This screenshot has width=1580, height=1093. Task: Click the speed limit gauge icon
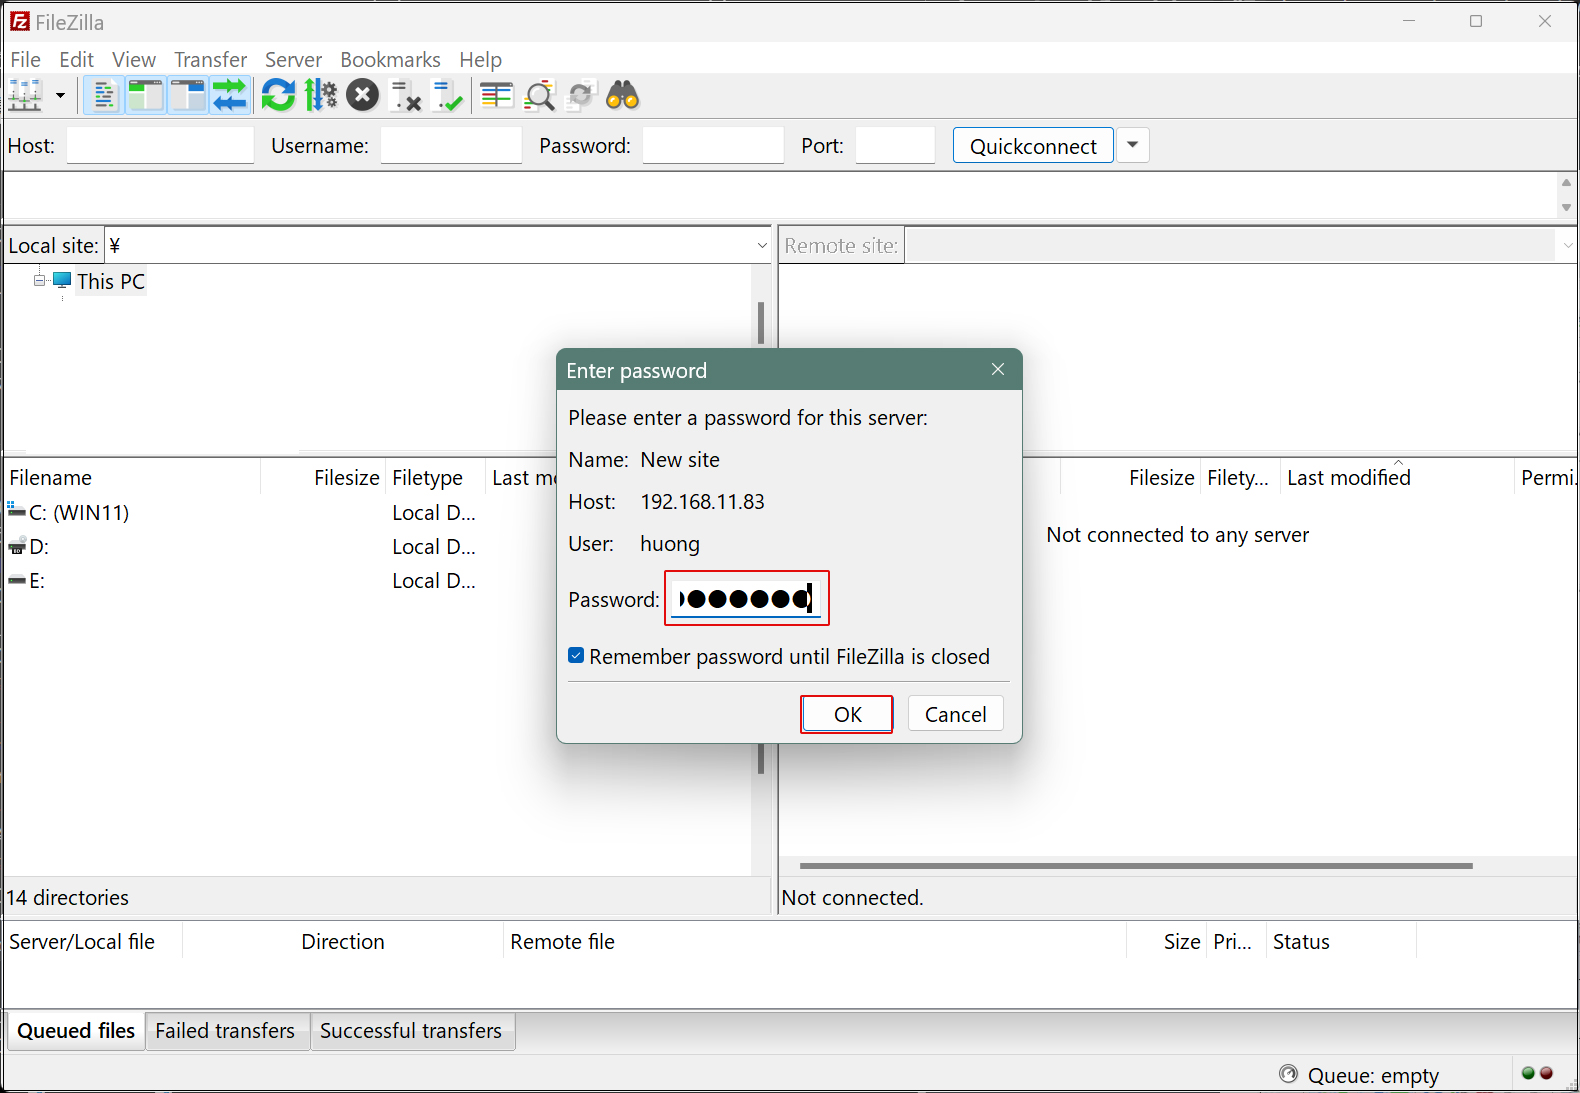coord(1288,1074)
